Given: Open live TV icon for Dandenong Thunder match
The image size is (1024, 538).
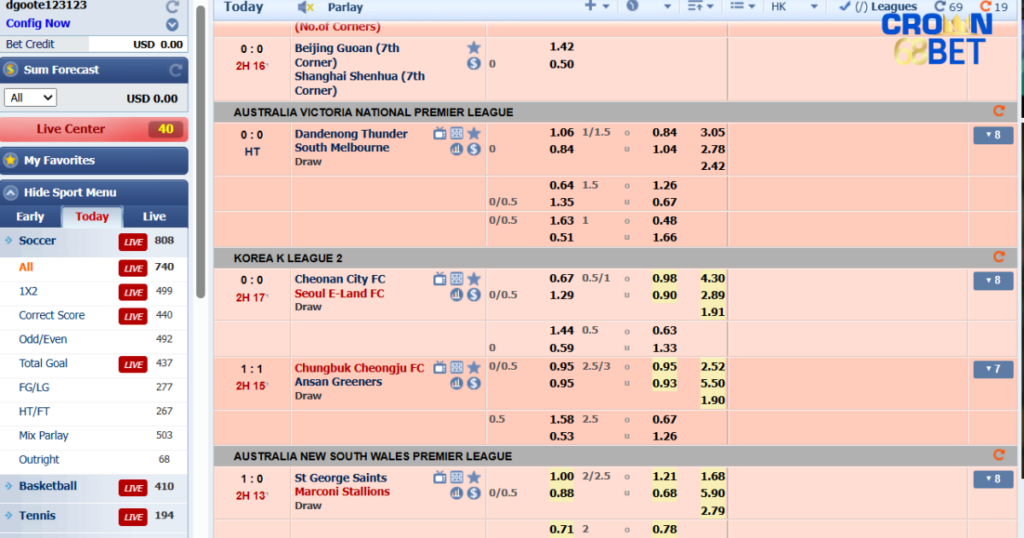Looking at the screenshot, I should coord(440,133).
